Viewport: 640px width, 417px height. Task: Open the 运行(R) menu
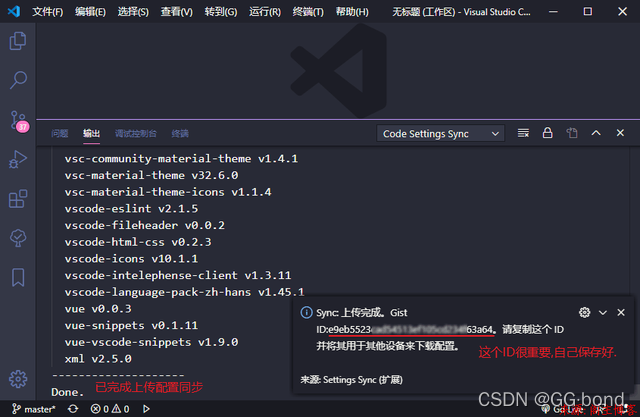pyautogui.click(x=265, y=12)
